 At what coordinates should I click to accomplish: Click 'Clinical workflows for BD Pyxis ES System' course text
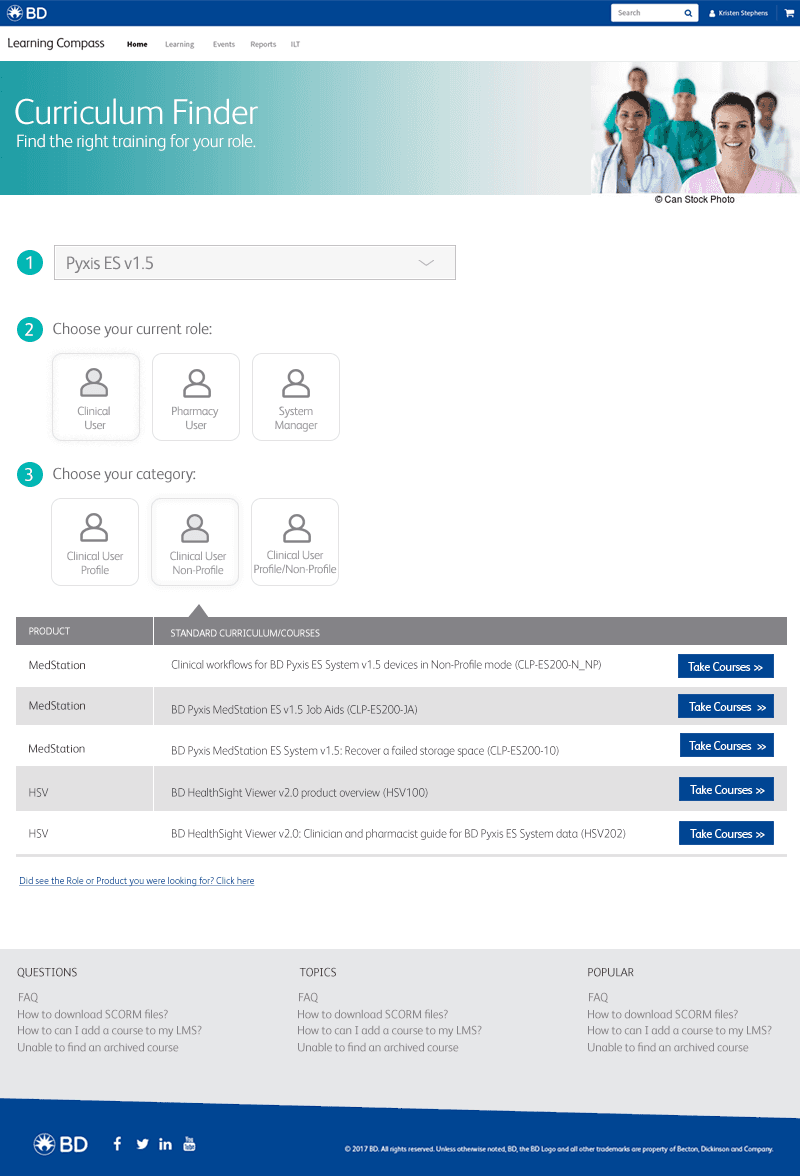coord(386,664)
